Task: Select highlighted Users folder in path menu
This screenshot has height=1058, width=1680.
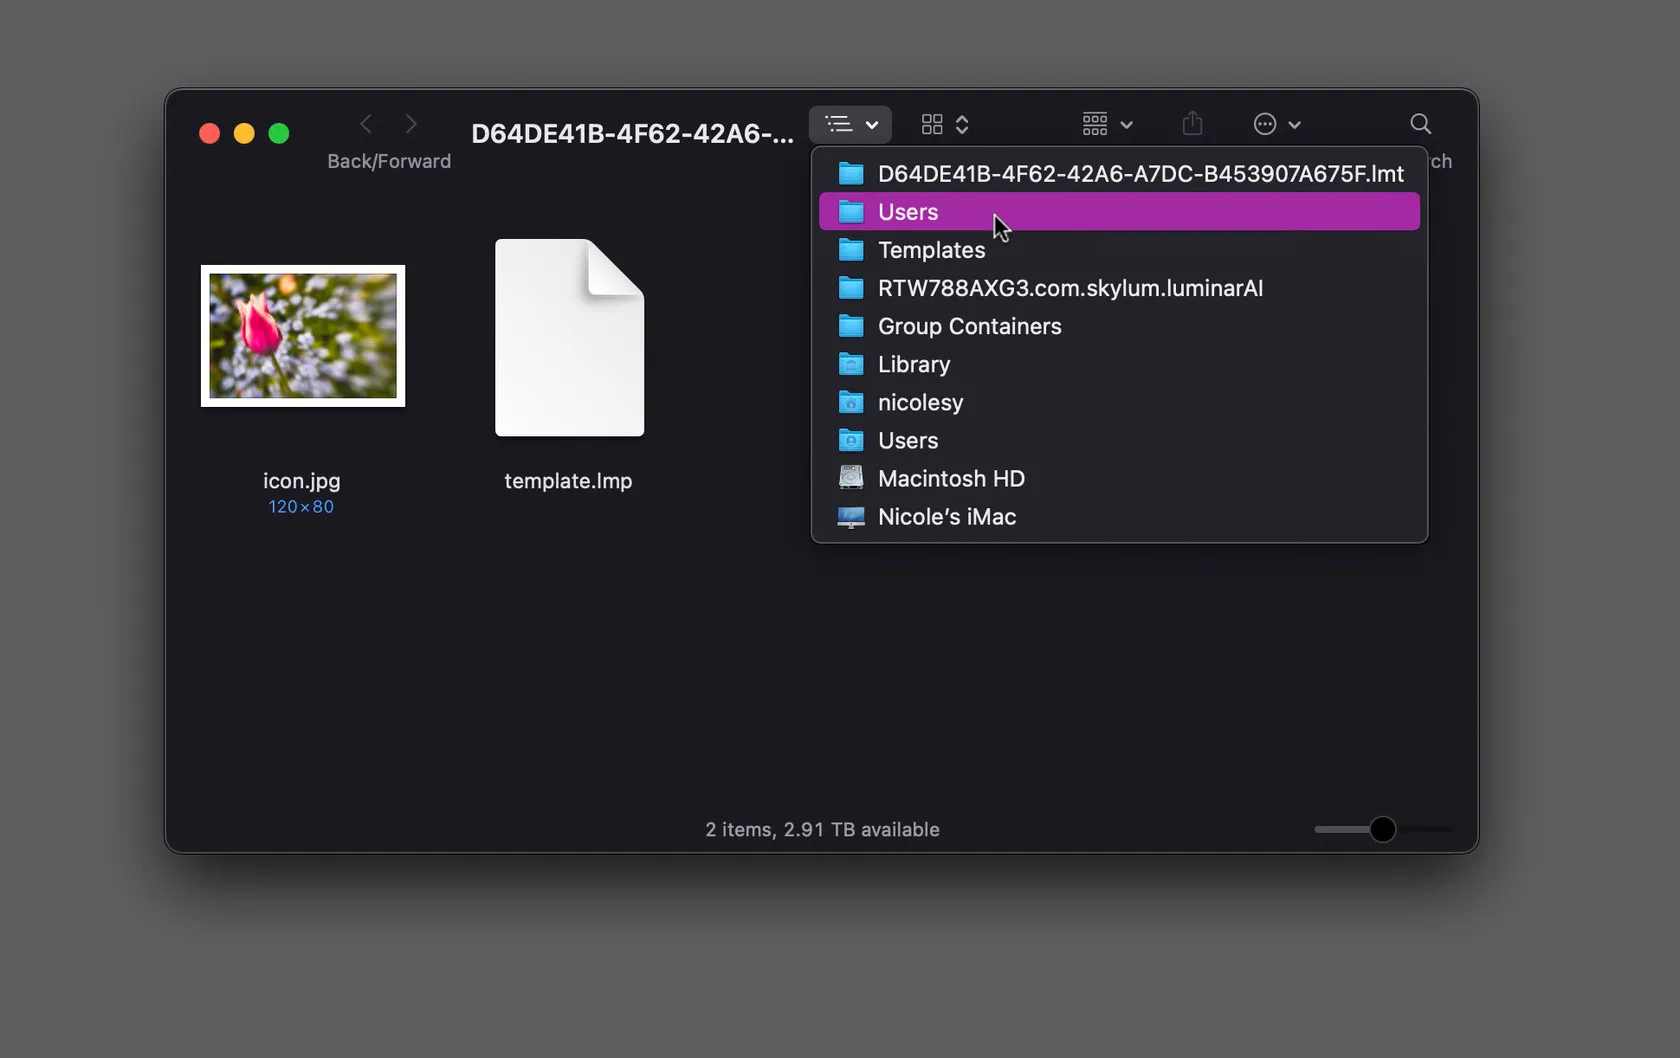Action: (x=908, y=212)
